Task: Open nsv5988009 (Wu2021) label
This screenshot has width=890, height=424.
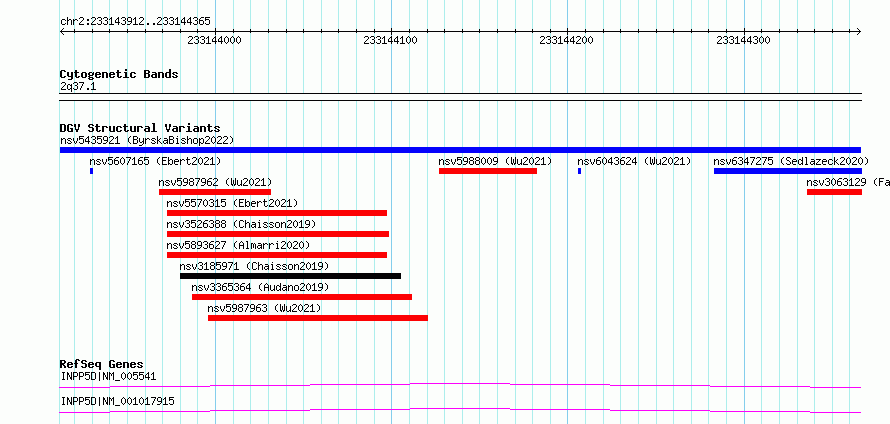Action: point(495,161)
